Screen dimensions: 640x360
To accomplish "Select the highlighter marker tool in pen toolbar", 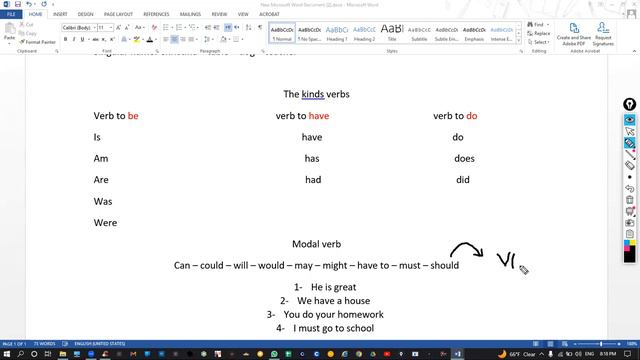I will pyautogui.click(x=629, y=143).
